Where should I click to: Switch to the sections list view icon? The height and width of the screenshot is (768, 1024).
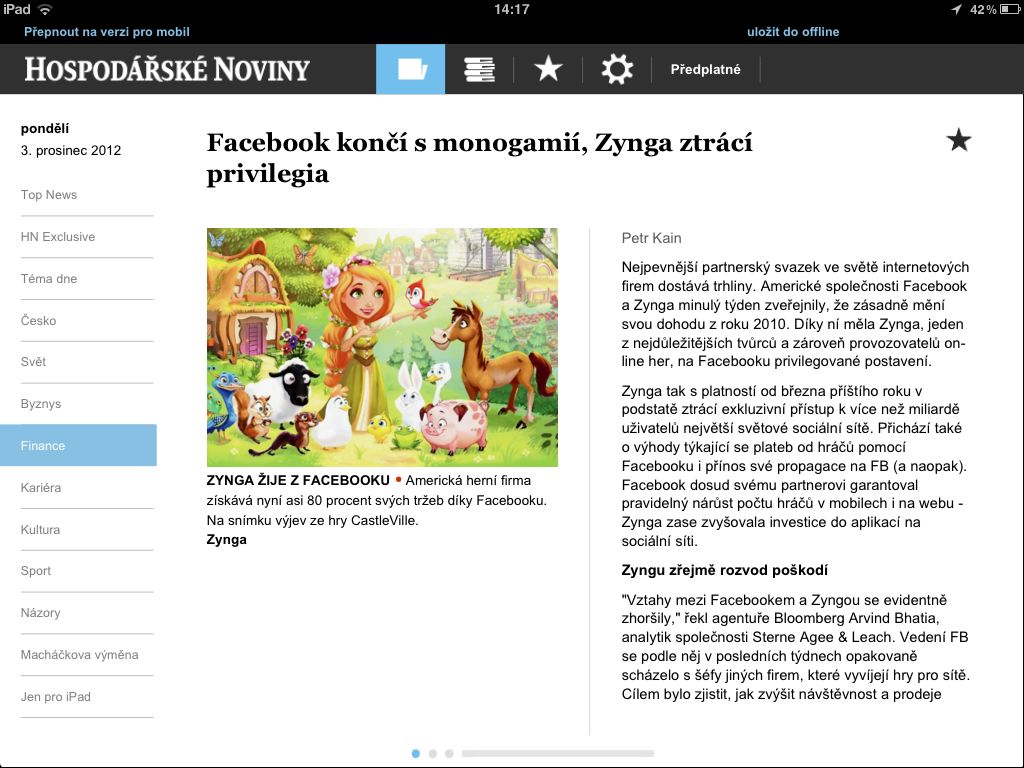(x=478, y=69)
